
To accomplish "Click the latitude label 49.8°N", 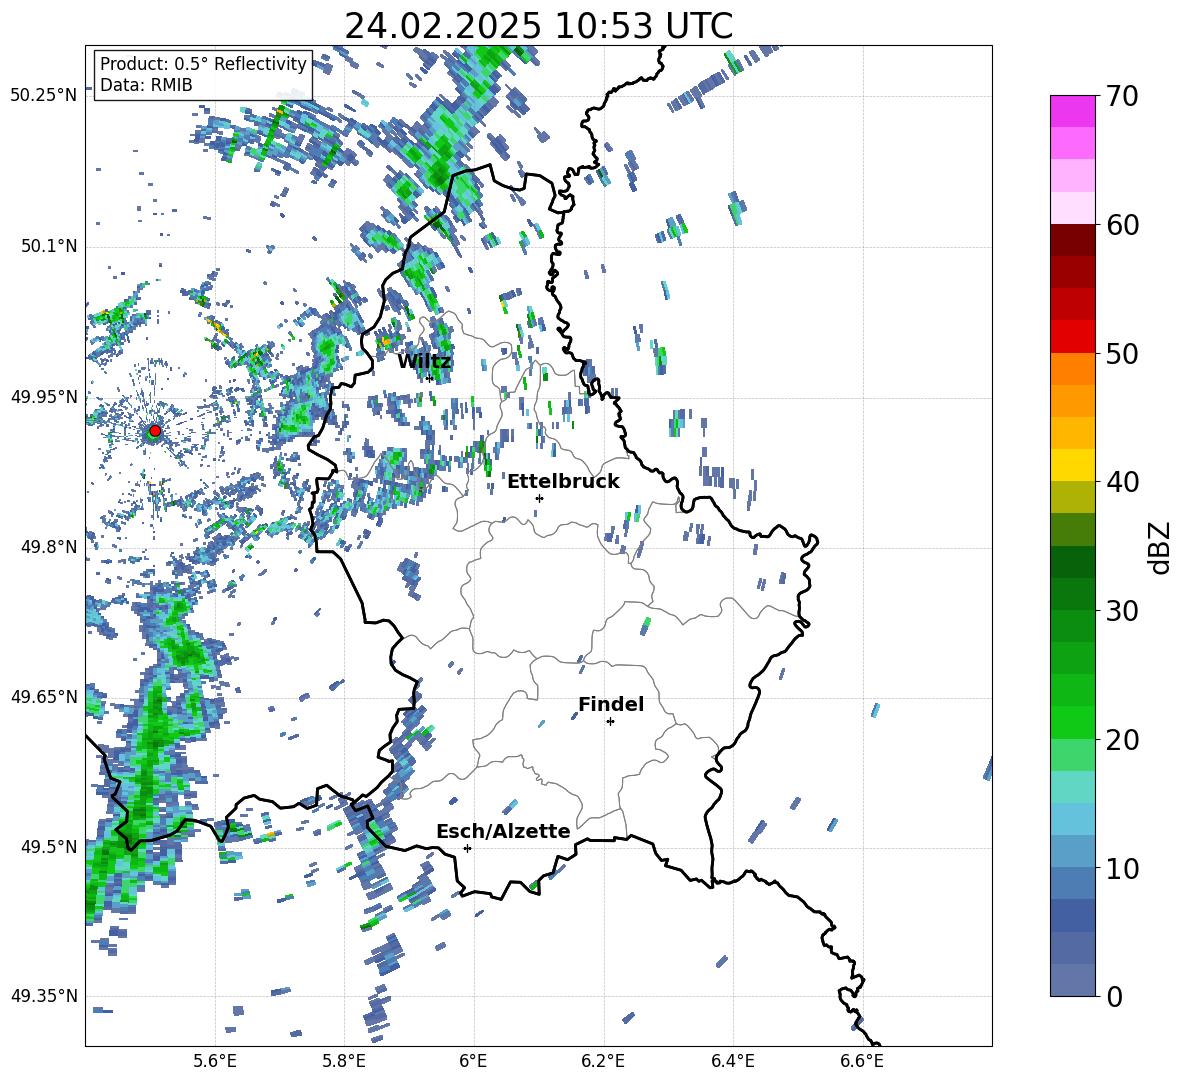I will coord(49,547).
